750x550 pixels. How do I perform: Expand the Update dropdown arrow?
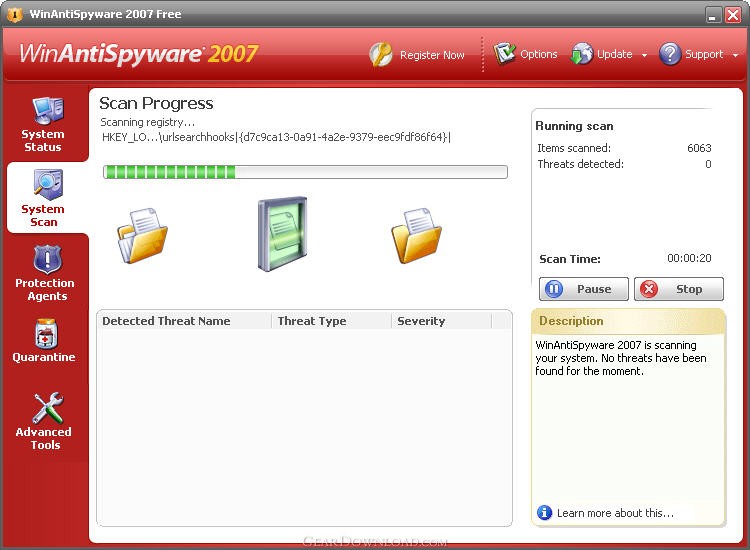coord(644,55)
